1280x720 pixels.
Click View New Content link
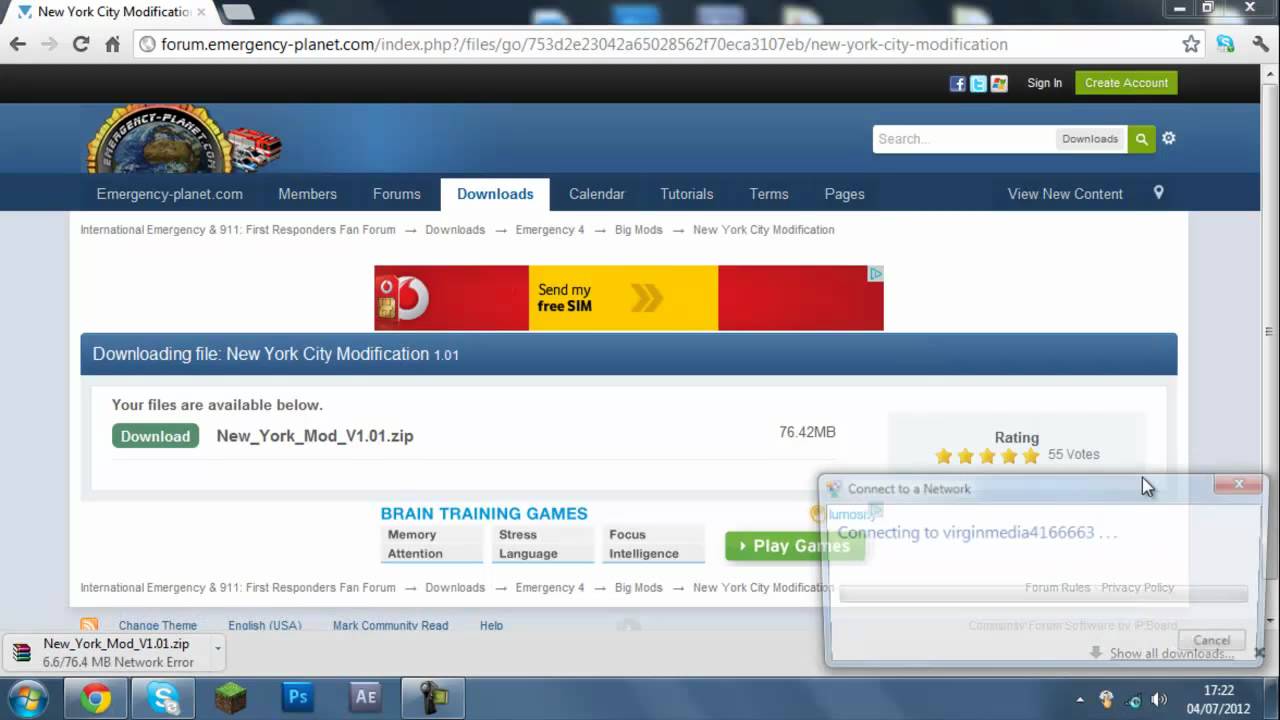pyautogui.click(x=1065, y=194)
